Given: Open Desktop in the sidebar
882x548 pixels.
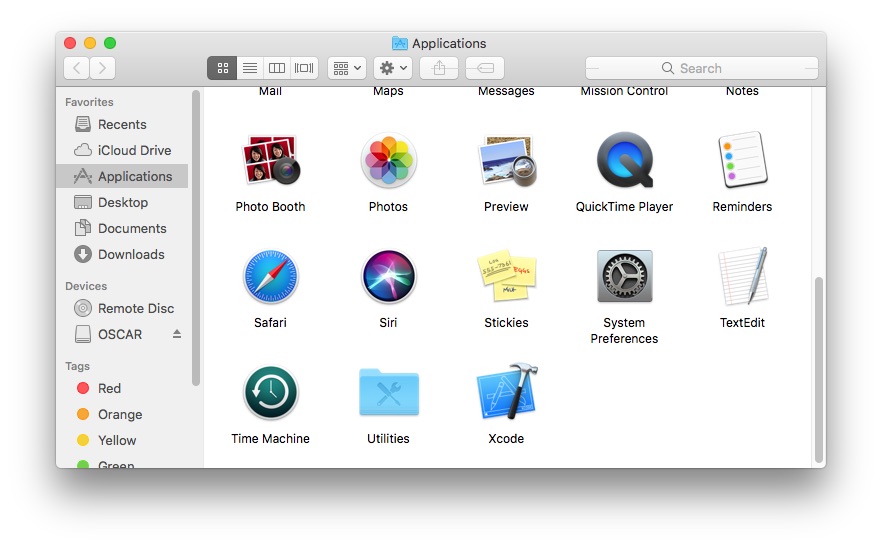Looking at the screenshot, I should [122, 203].
